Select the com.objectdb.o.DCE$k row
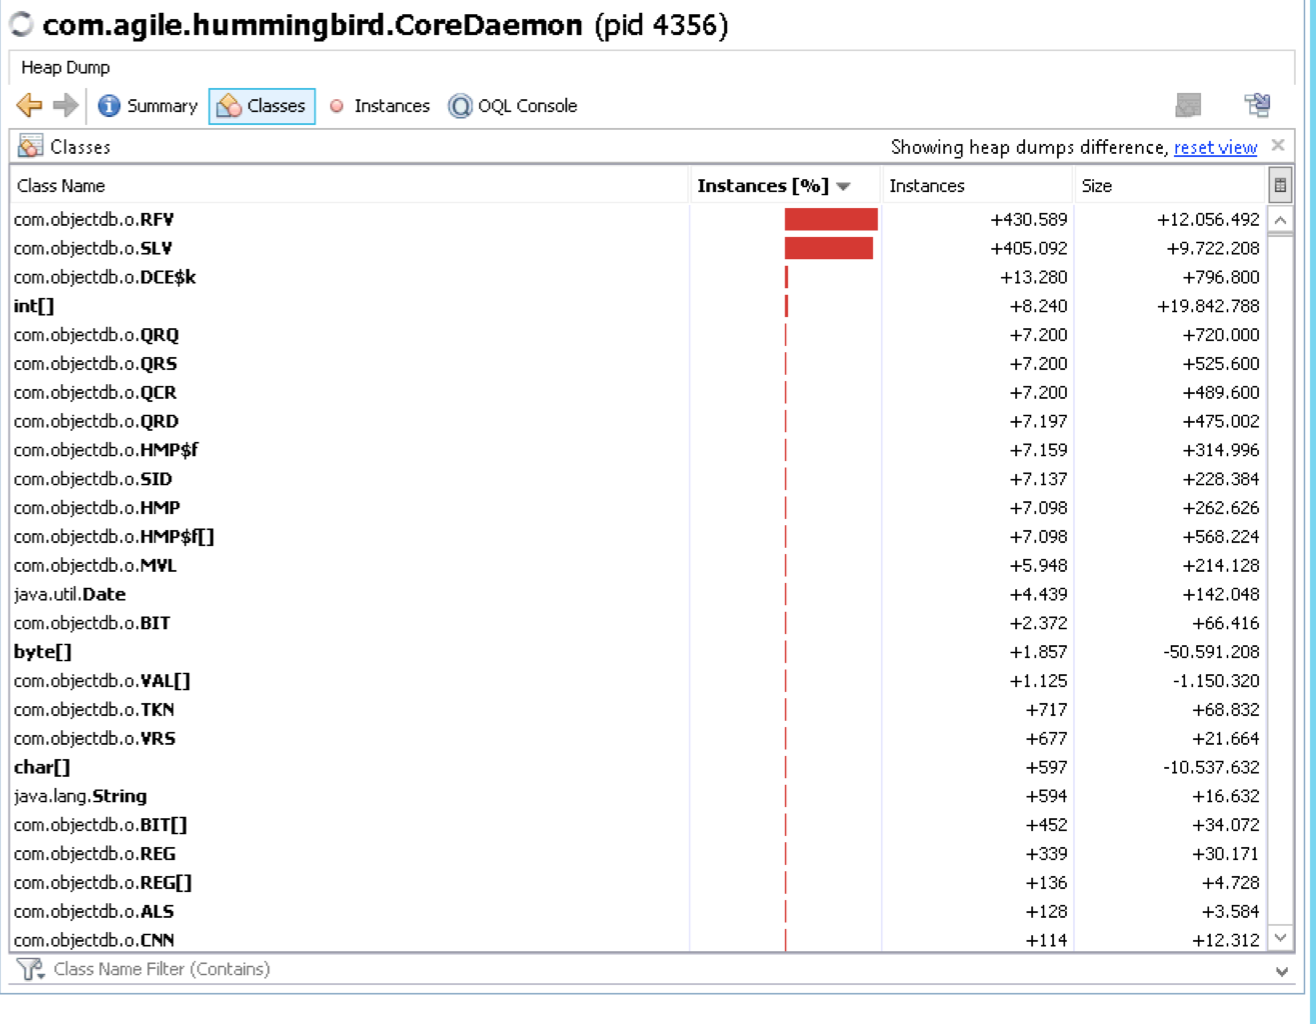The image size is (1316, 1024). (x=638, y=277)
